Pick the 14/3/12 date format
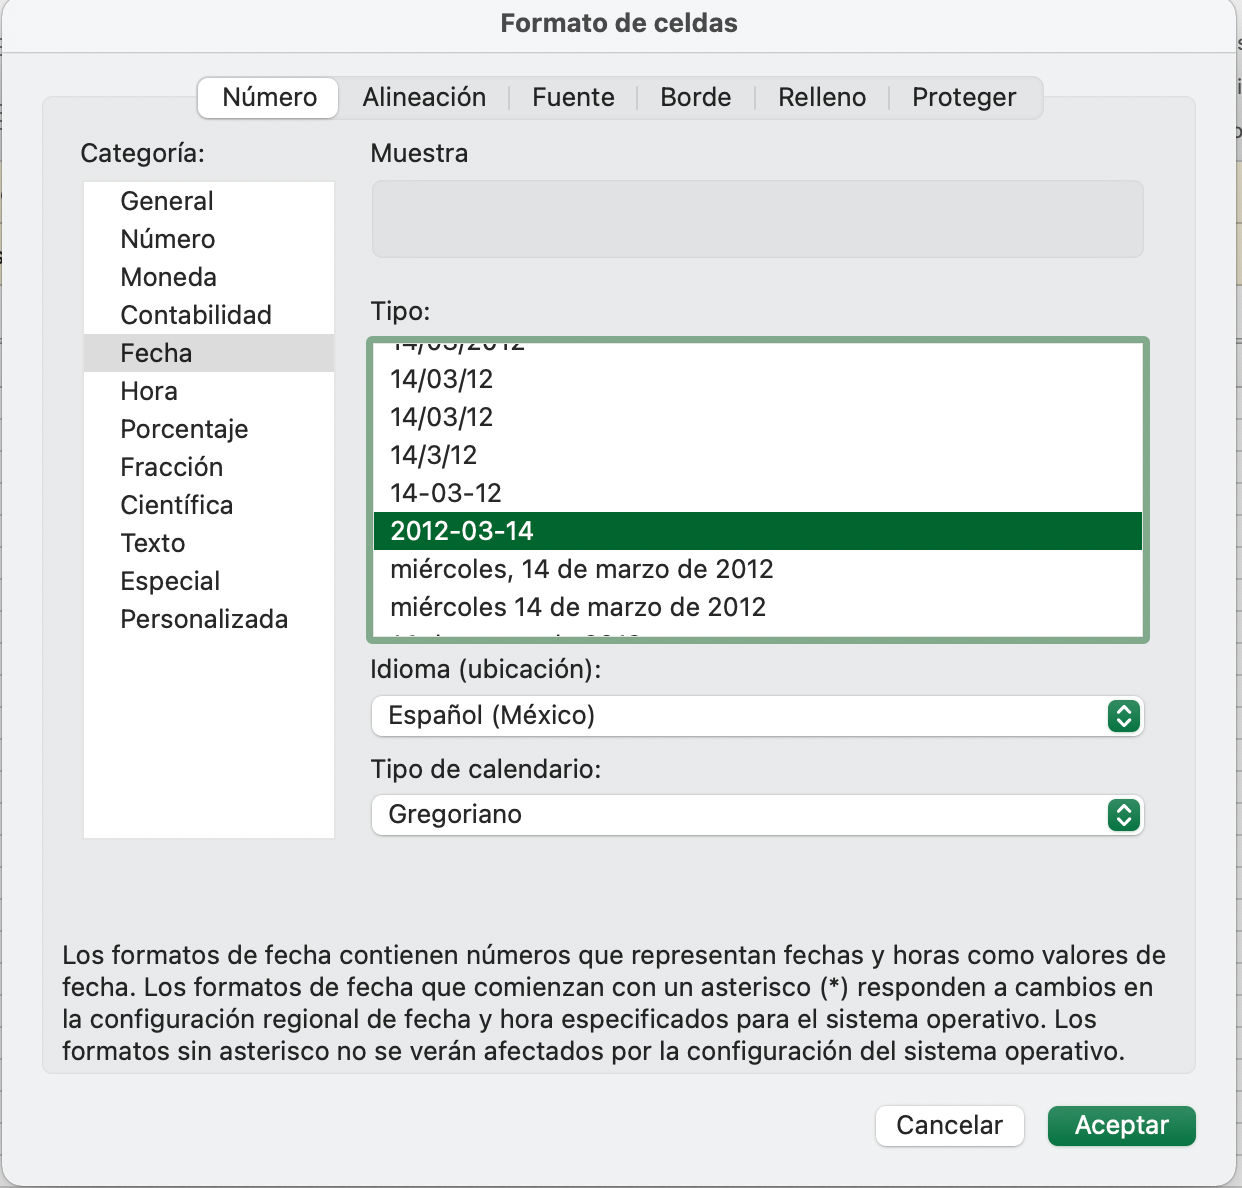1242x1188 pixels. pos(433,455)
